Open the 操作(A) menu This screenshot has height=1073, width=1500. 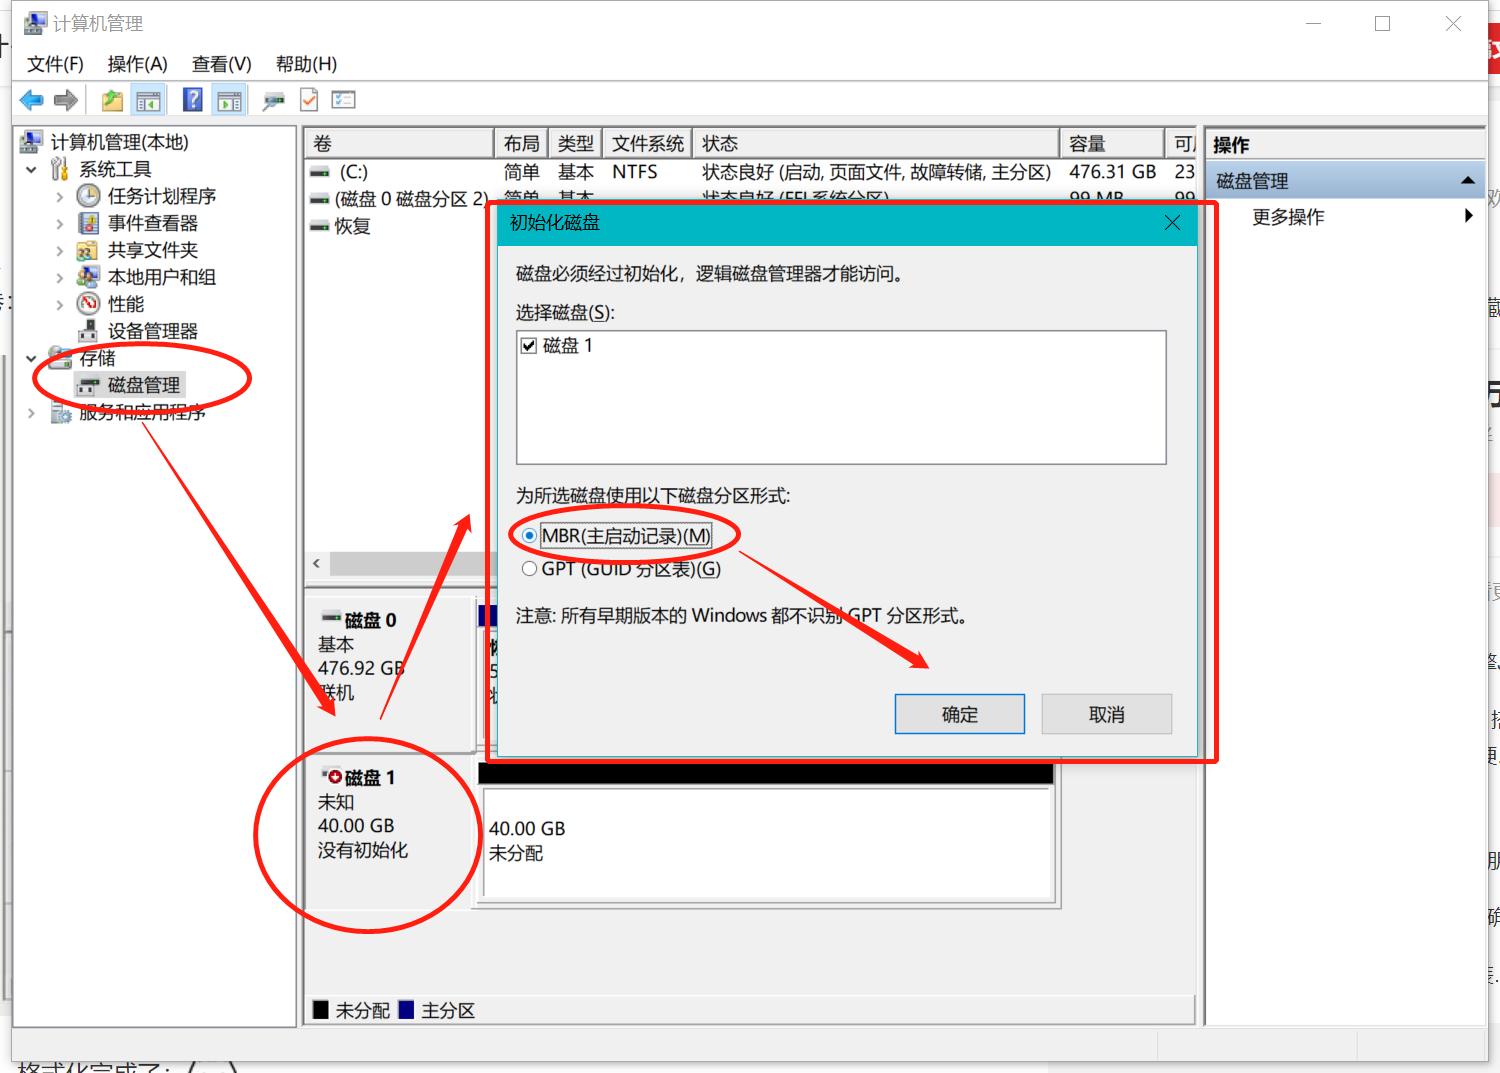tap(137, 64)
